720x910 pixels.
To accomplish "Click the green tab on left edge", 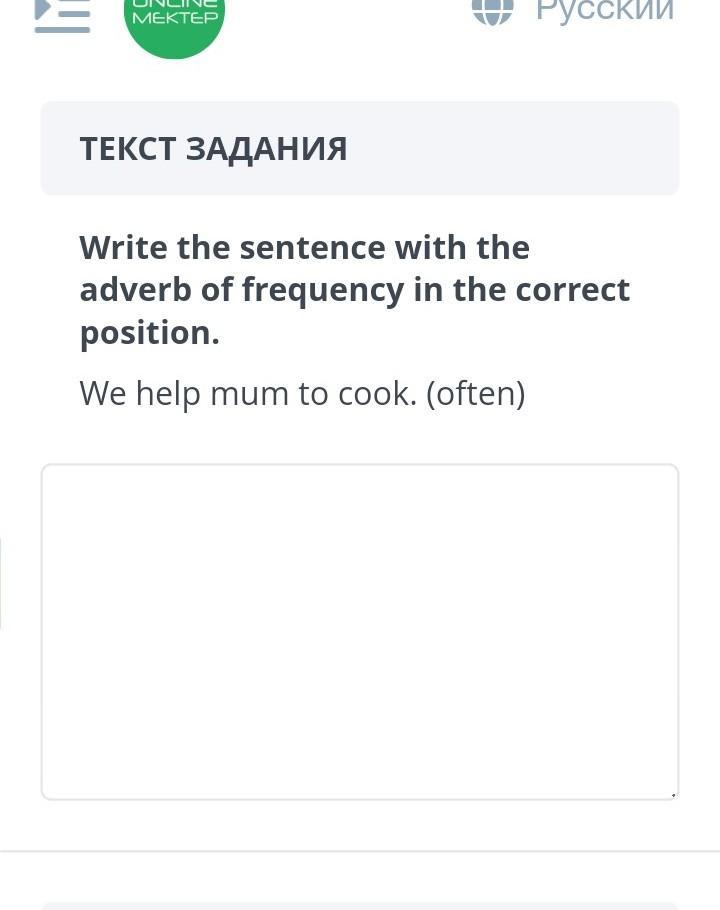I will tap(1, 583).
